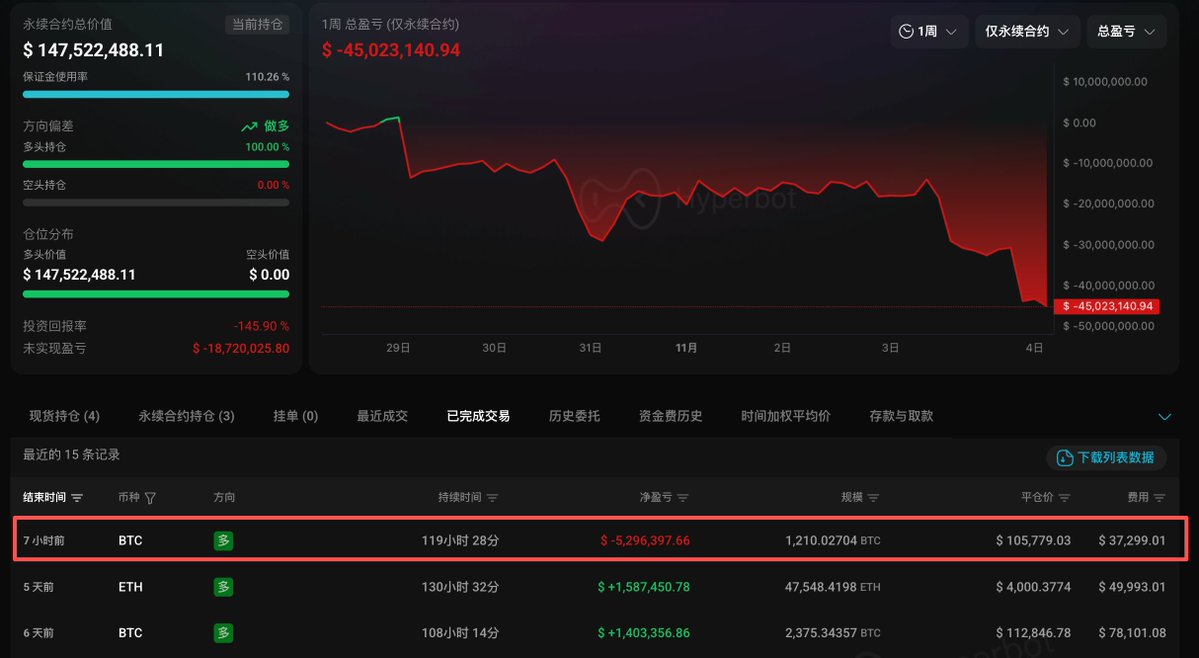Click the 1,210.02704 BTC size cell
The image size is (1199, 658).
point(833,540)
